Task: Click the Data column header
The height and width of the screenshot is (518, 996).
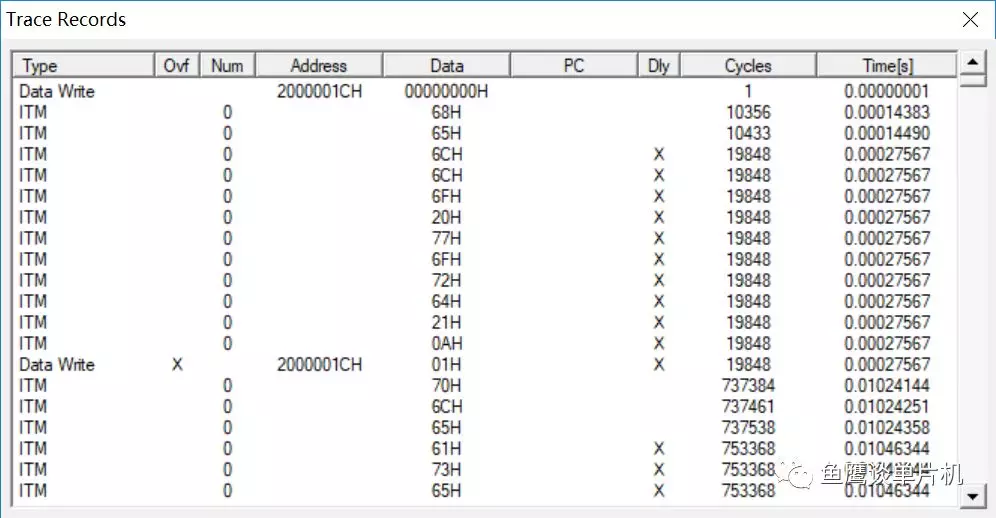Action: click(x=447, y=65)
